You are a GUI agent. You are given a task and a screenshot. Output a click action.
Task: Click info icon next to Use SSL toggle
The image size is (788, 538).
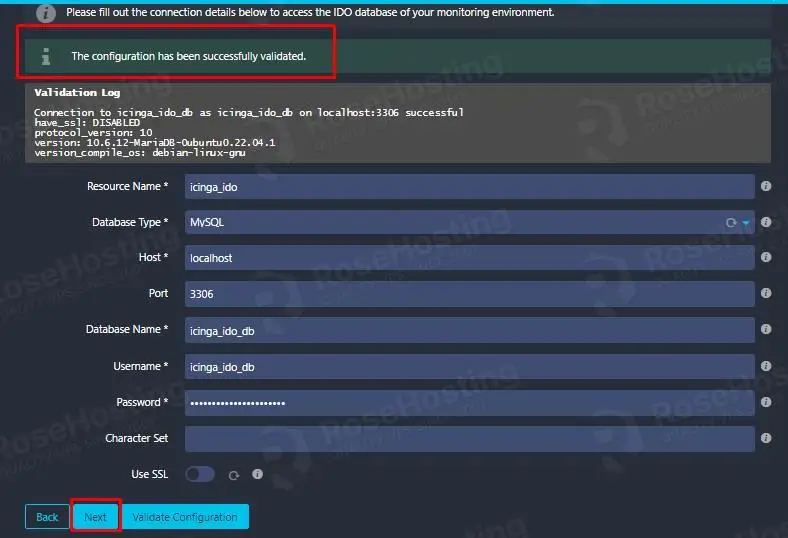coord(257,475)
